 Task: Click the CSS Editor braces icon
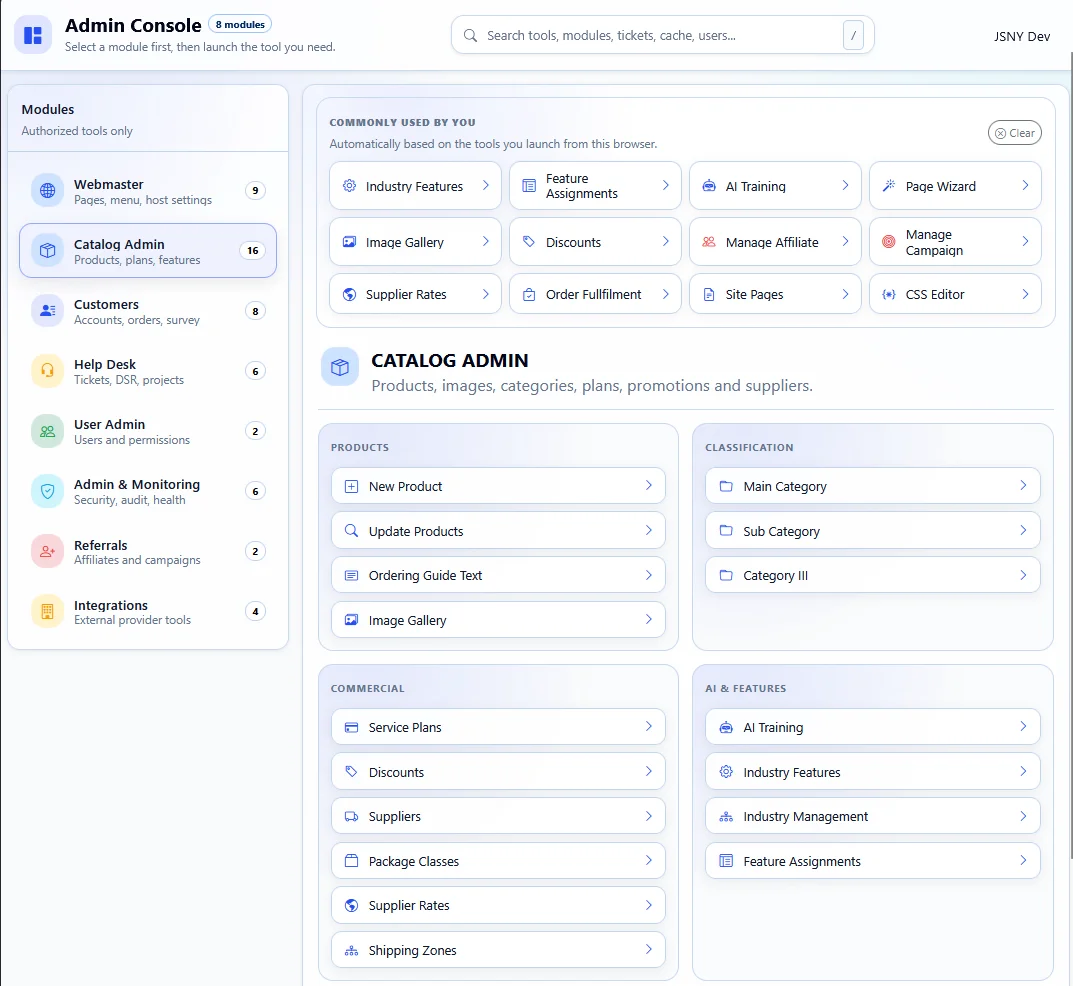point(889,294)
